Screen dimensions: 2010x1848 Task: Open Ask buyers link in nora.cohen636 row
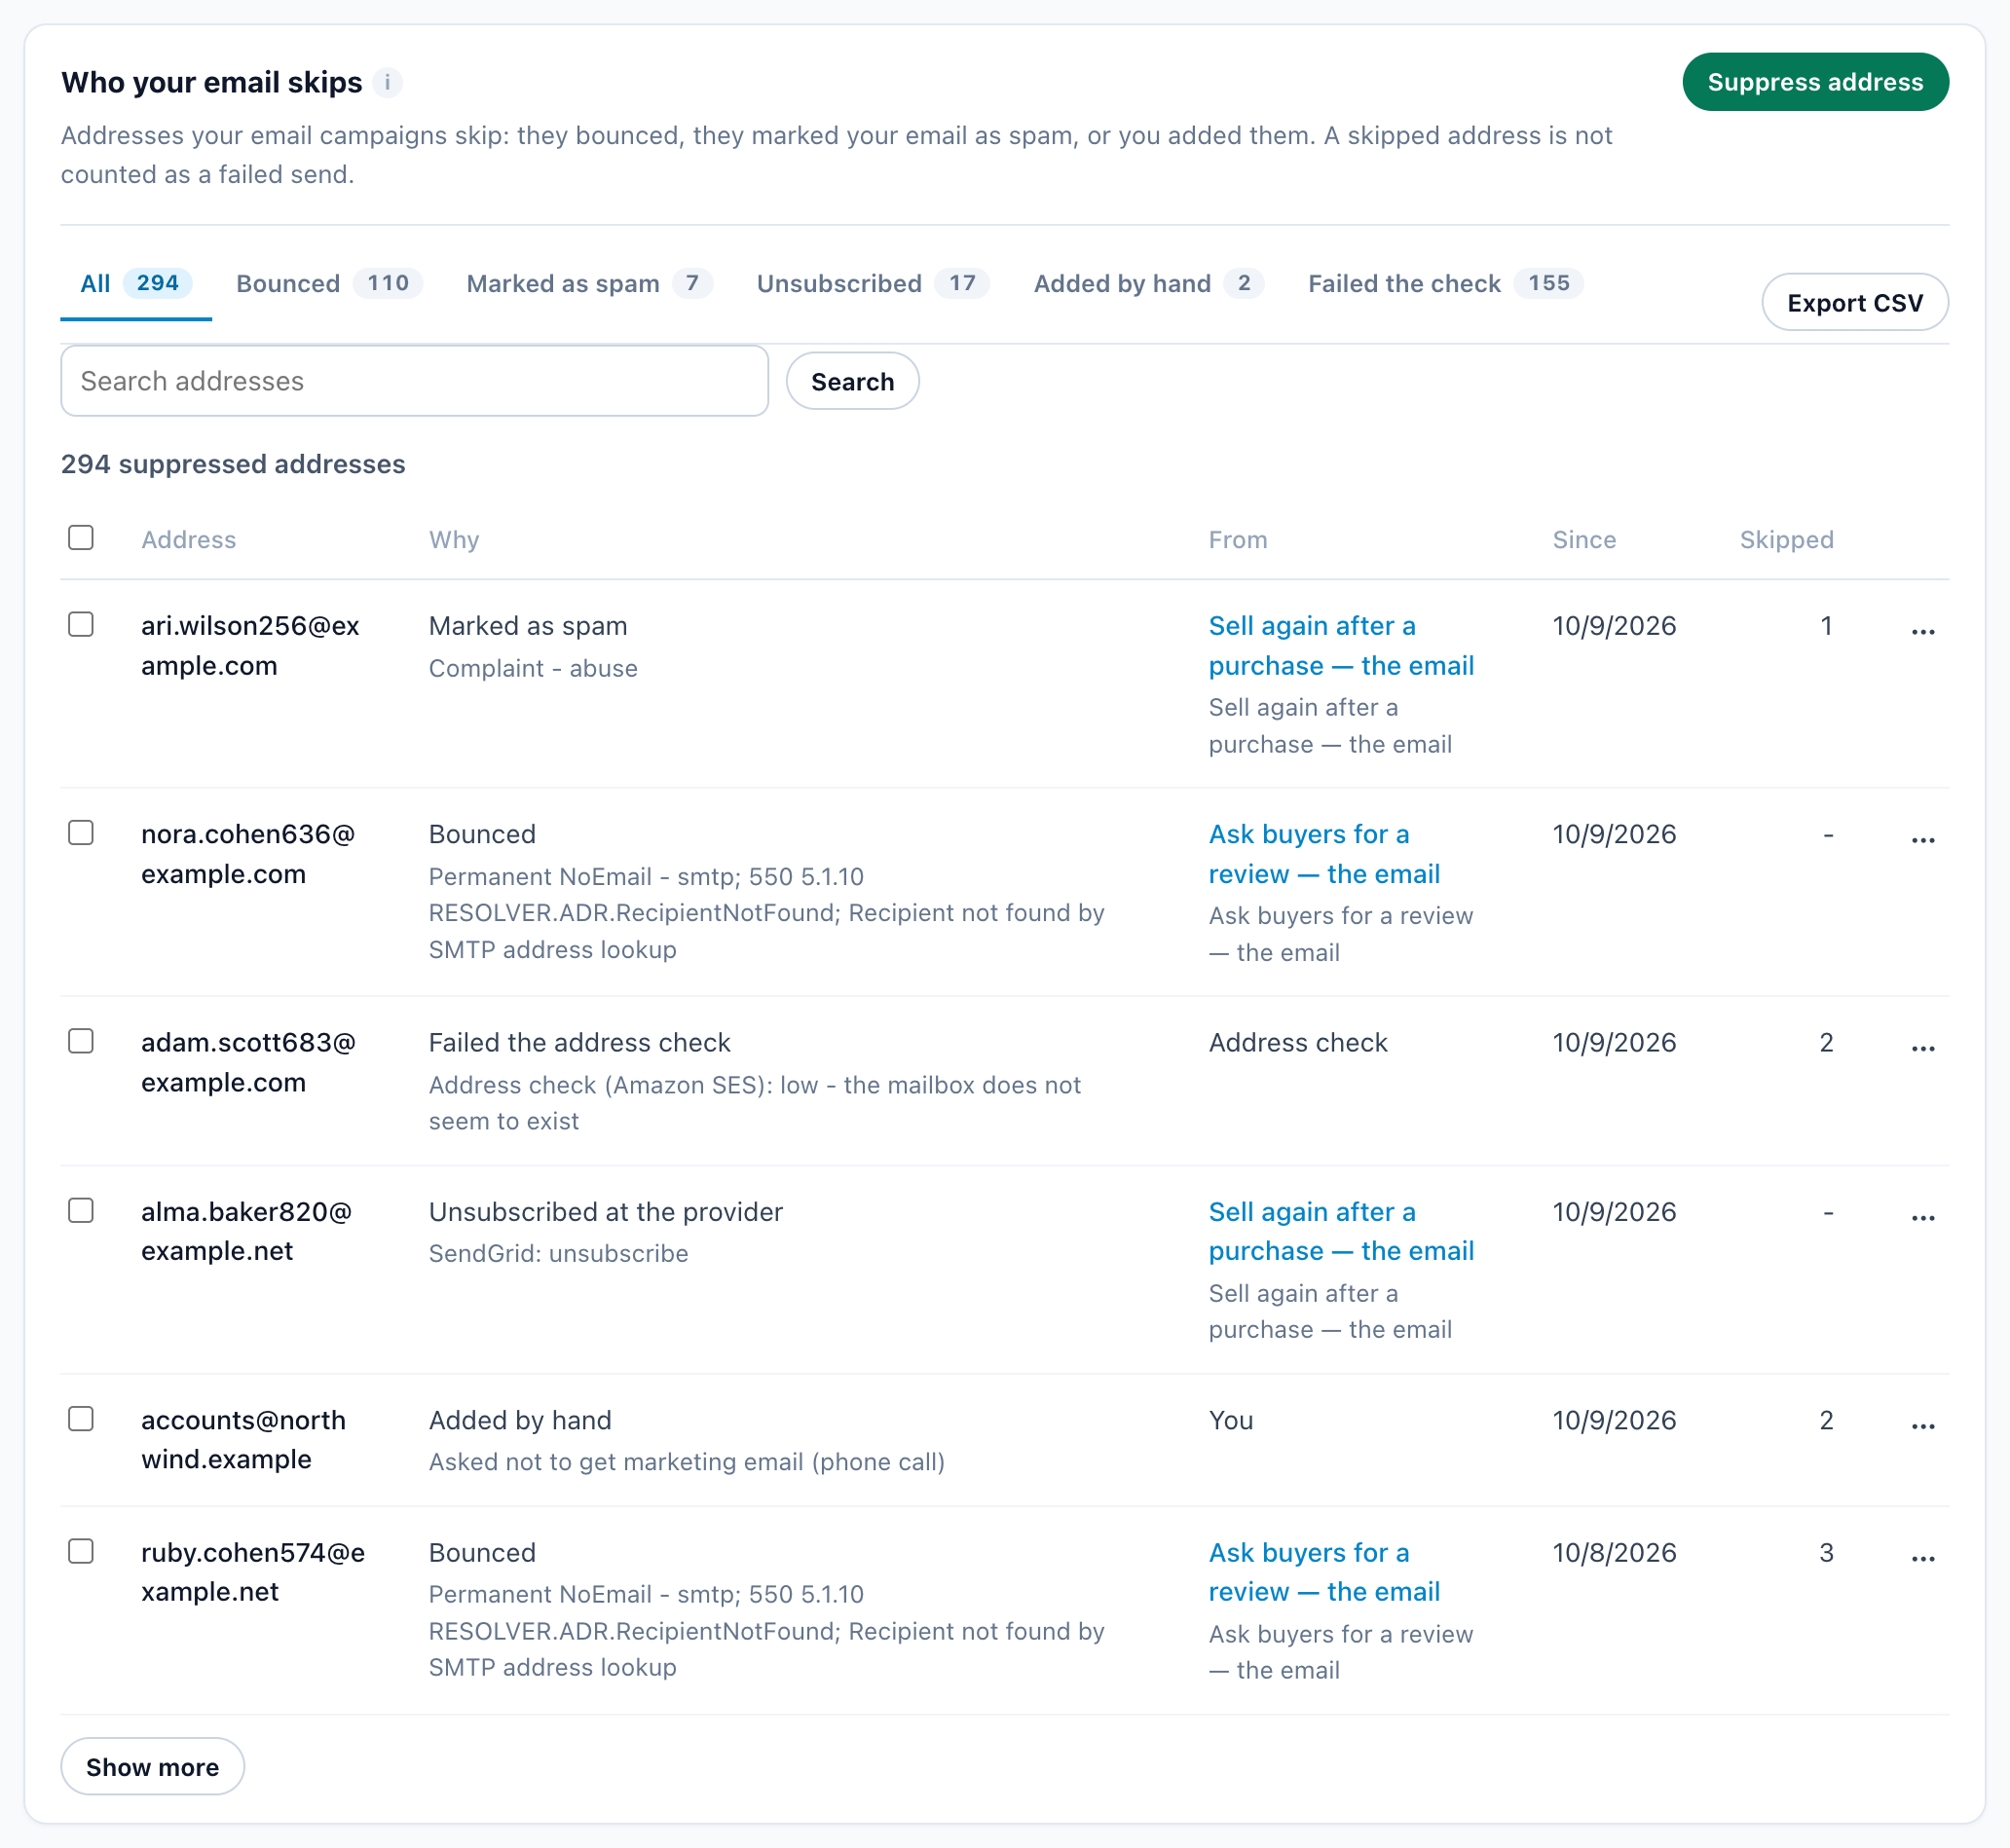pos(1324,854)
